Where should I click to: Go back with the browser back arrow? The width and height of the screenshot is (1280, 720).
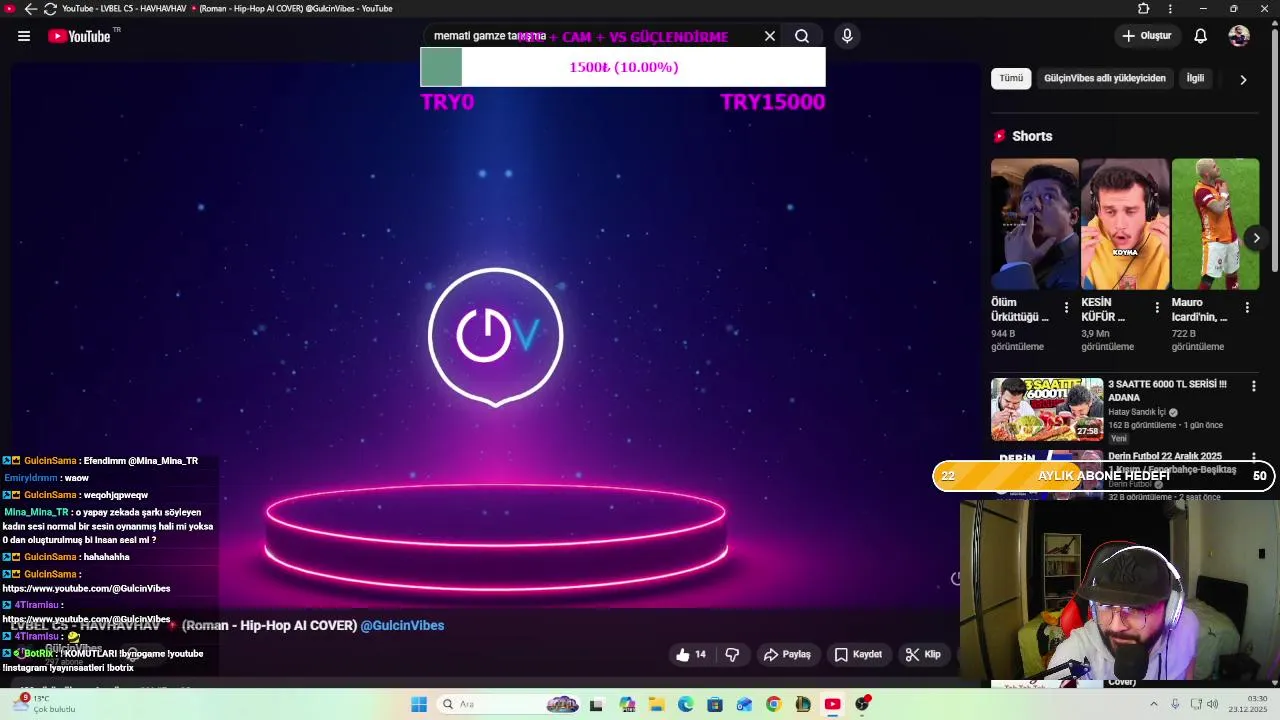[x=30, y=9]
